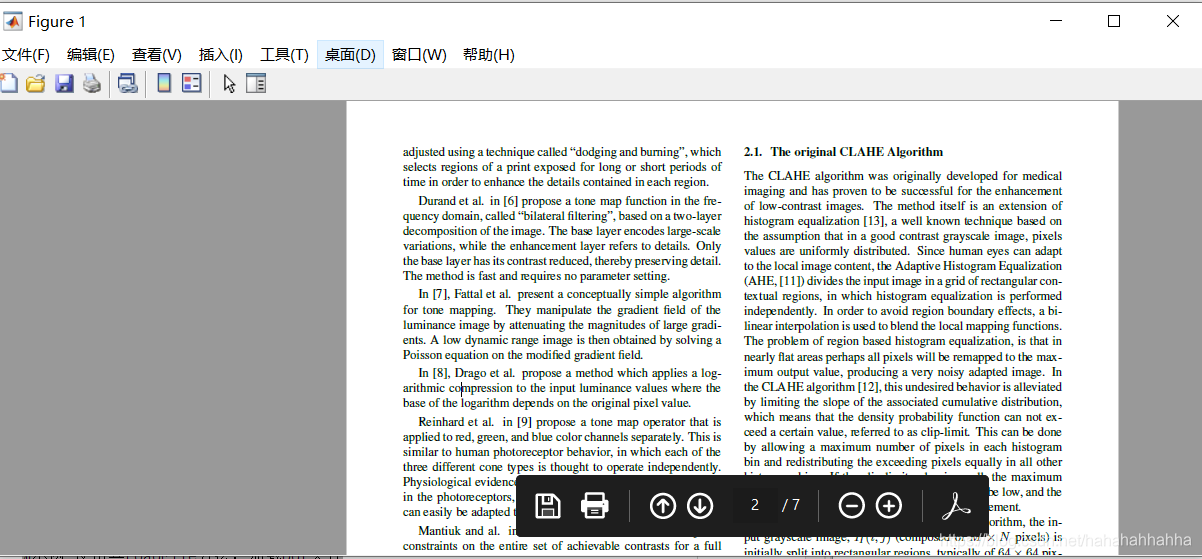1202x559 pixels.
Task: Save the PDF from the floating toolbar
Action: (x=548, y=506)
